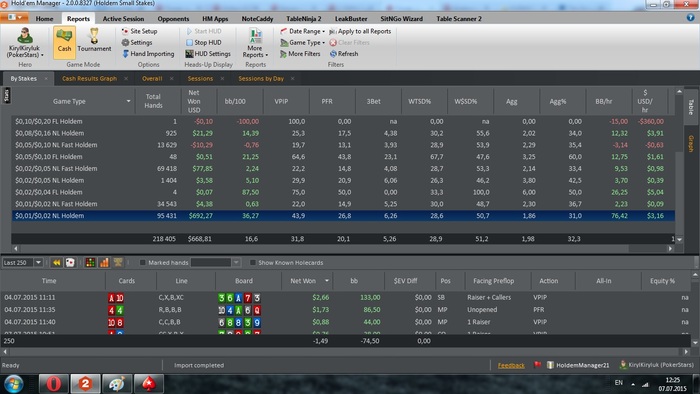700x394 pixels.
Task: Open Opera browser taskbar icon
Action: click(54, 384)
